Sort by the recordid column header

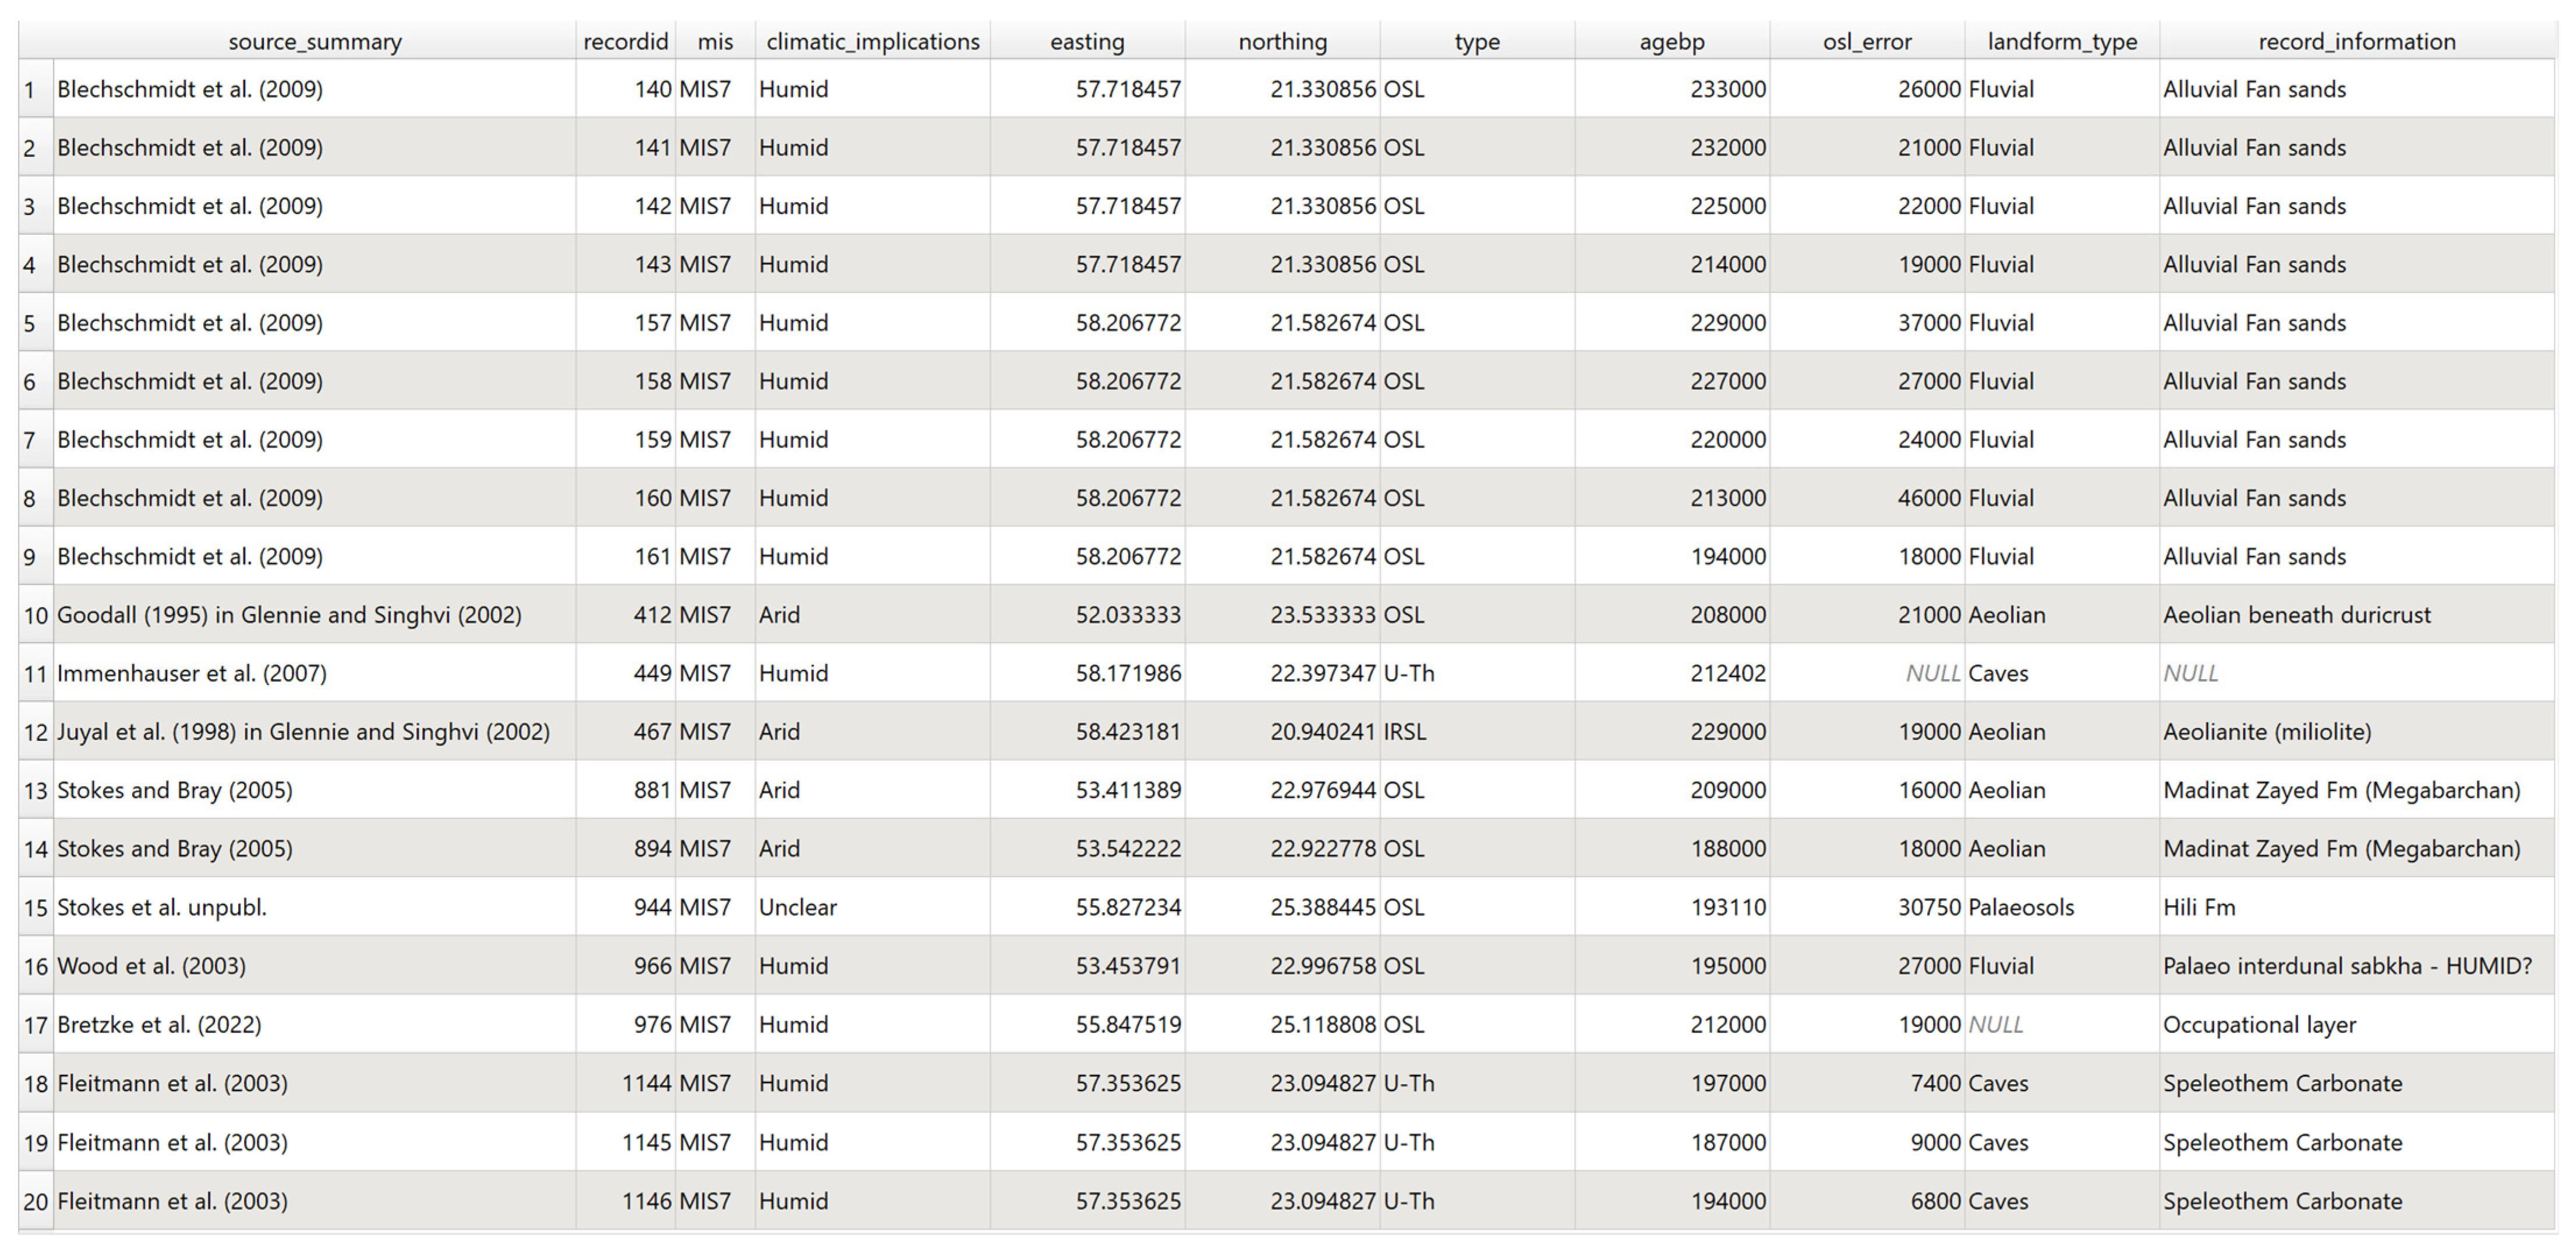(x=625, y=41)
